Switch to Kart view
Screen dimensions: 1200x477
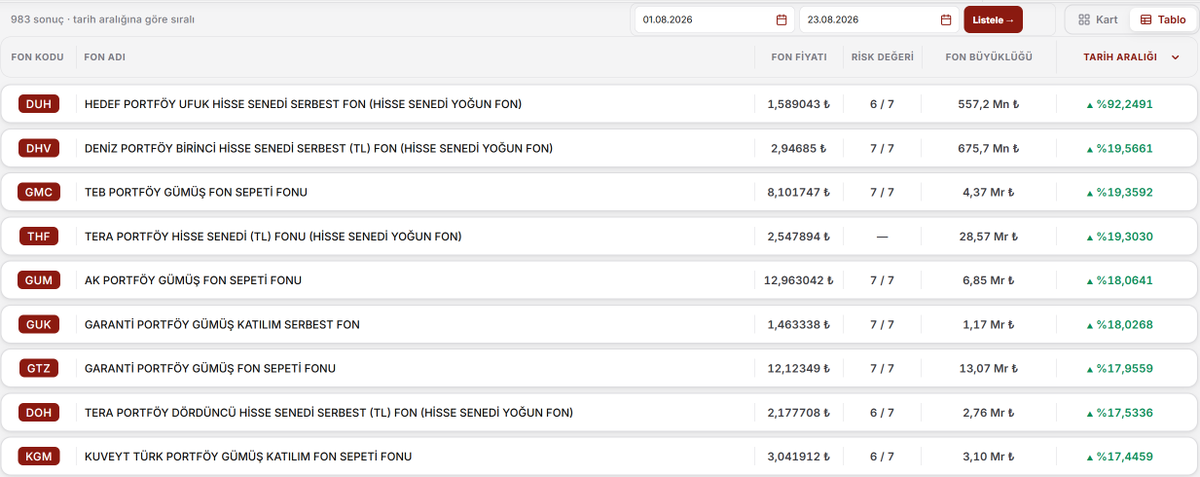(x=1098, y=20)
